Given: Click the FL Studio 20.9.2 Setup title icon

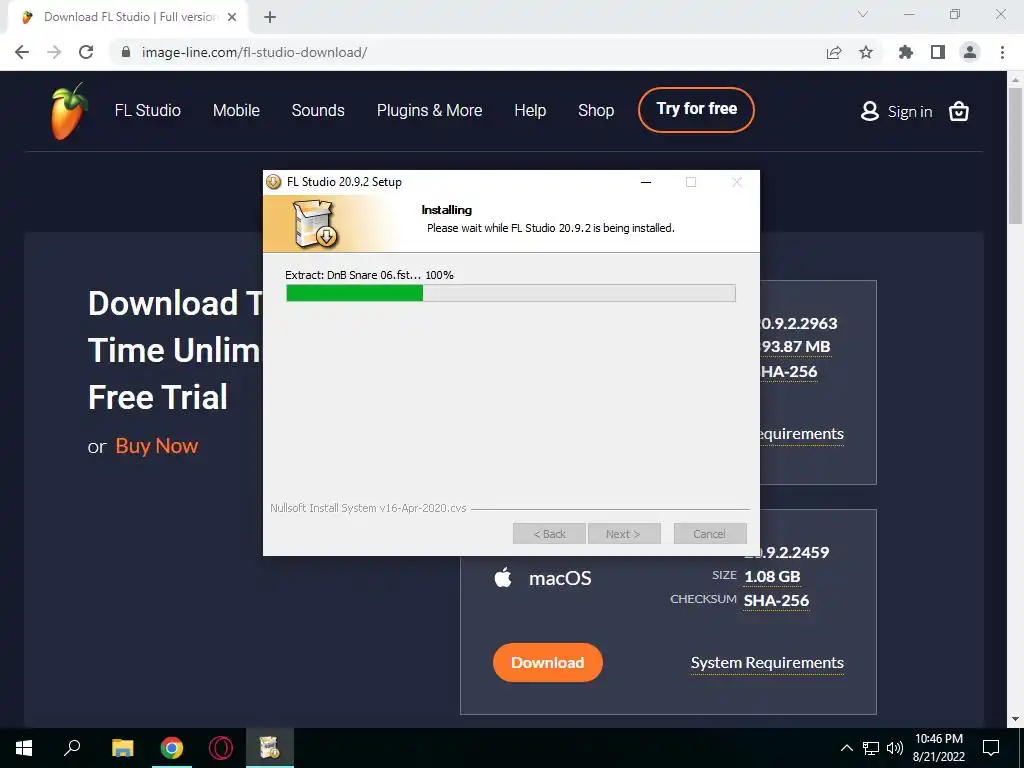Looking at the screenshot, I should tap(274, 182).
